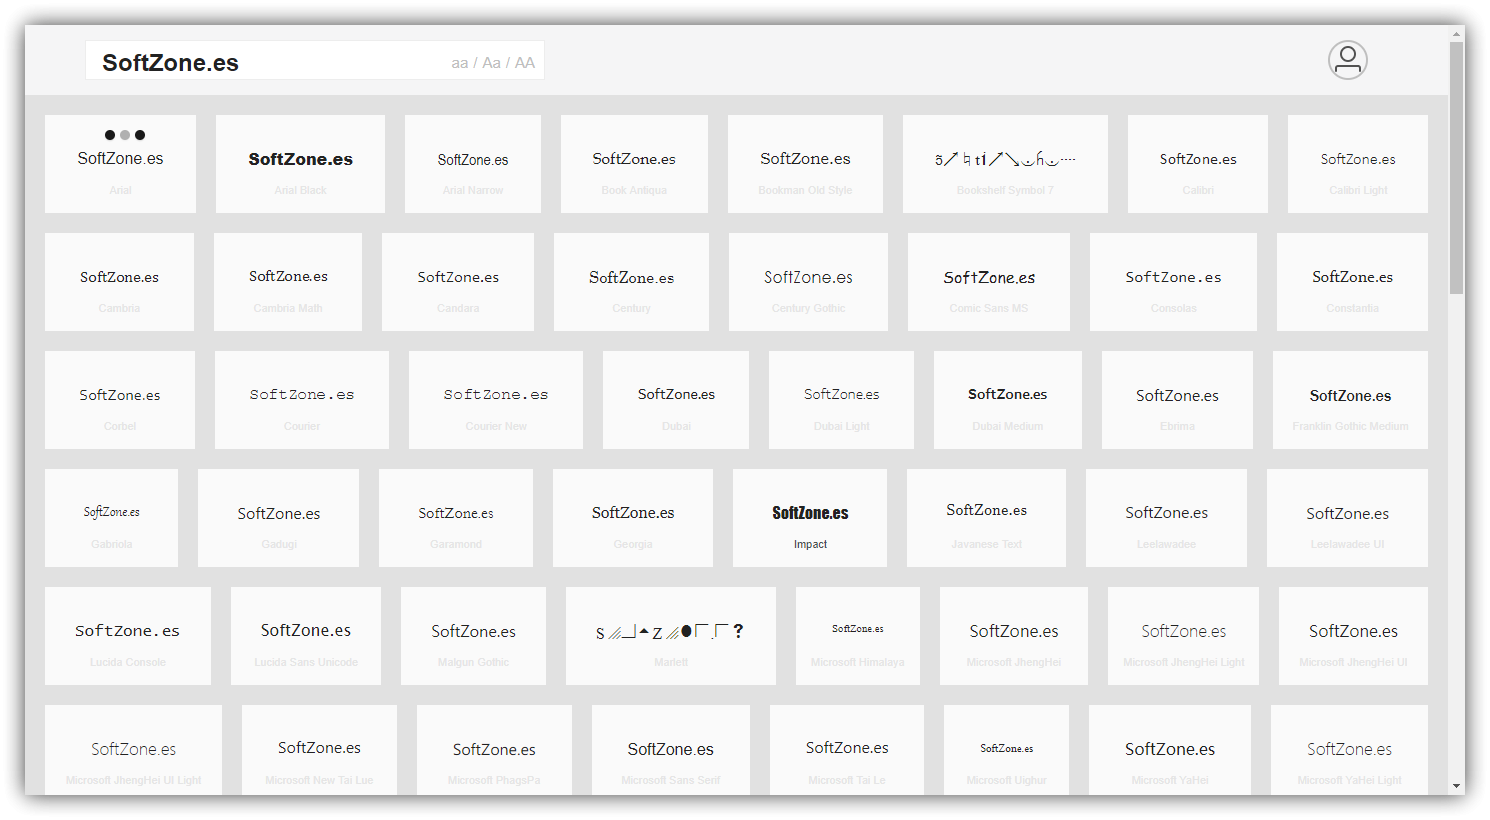Click the scrollbar up arrow
1490x820 pixels.
[1457, 35]
